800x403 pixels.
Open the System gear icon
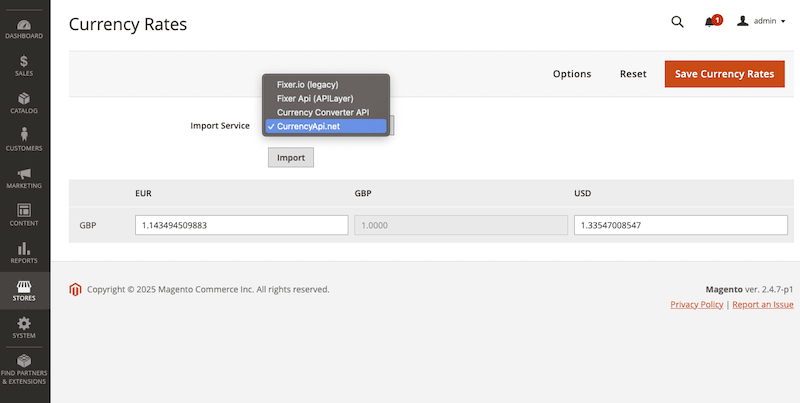click(24, 327)
